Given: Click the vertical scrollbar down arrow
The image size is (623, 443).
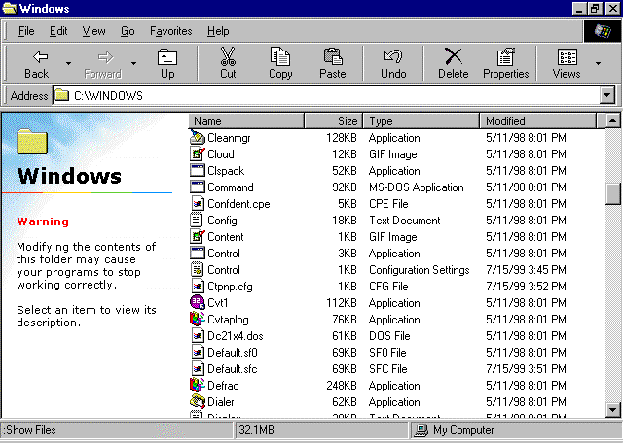Looking at the screenshot, I should tap(613, 409).
